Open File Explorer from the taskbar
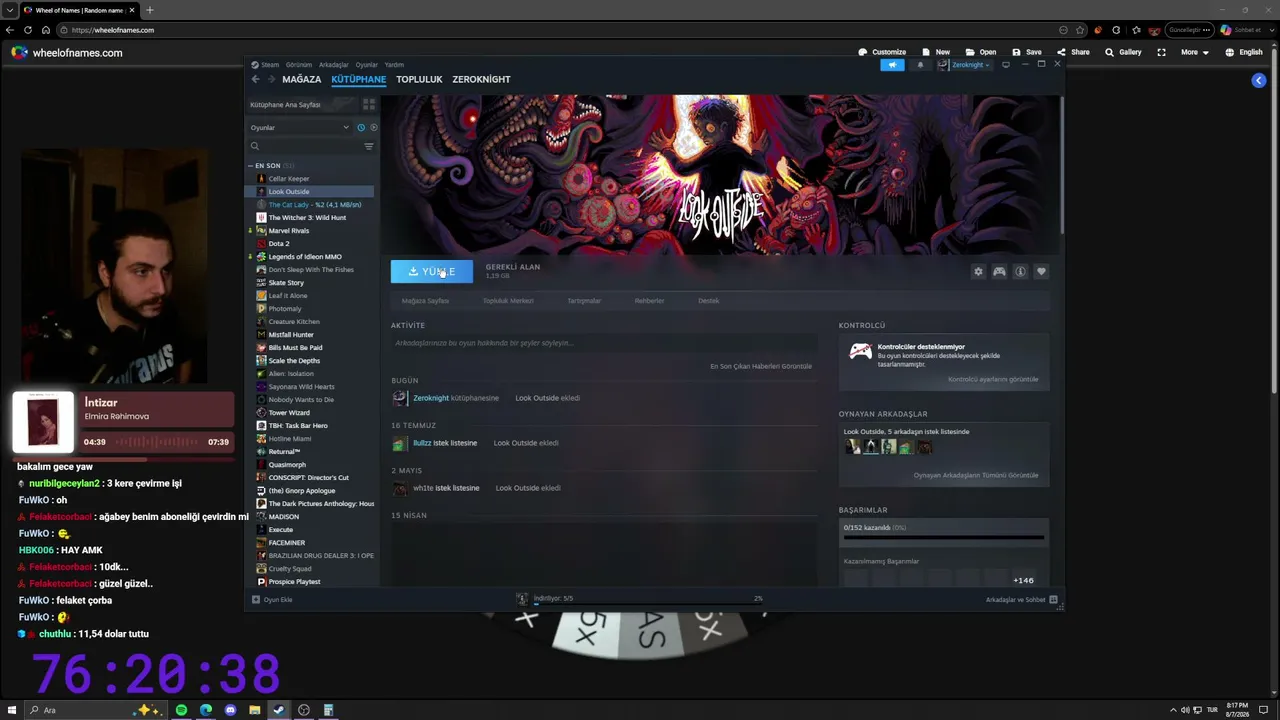Viewport: 1280px width, 720px height. tap(255, 710)
